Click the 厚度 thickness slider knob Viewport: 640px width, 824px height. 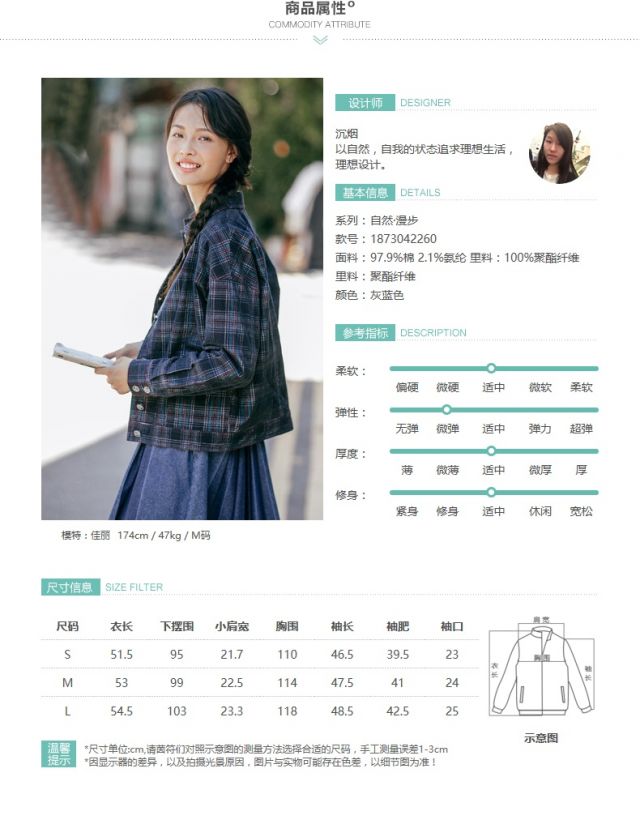tap(491, 451)
